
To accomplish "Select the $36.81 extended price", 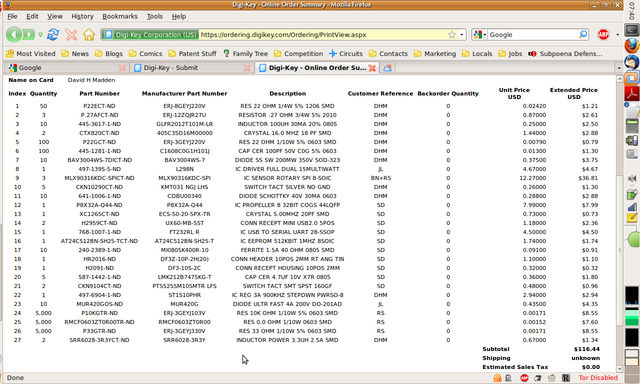I will [588, 178].
